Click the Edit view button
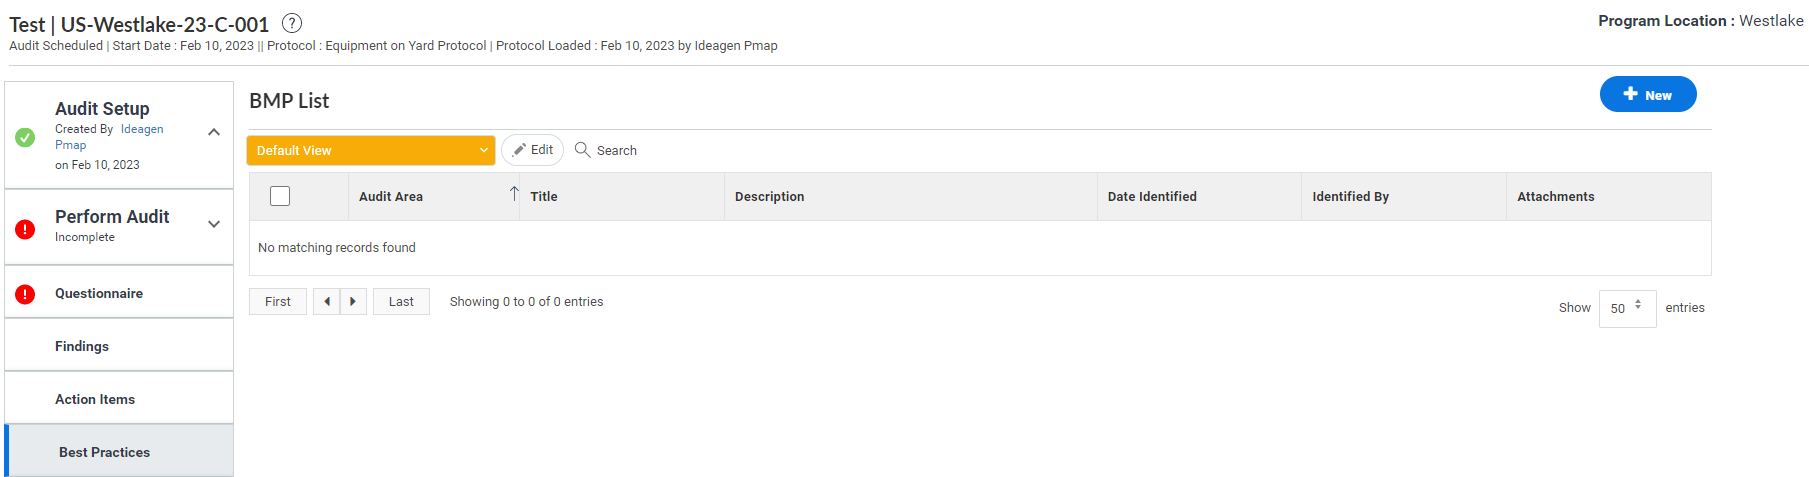 point(533,150)
